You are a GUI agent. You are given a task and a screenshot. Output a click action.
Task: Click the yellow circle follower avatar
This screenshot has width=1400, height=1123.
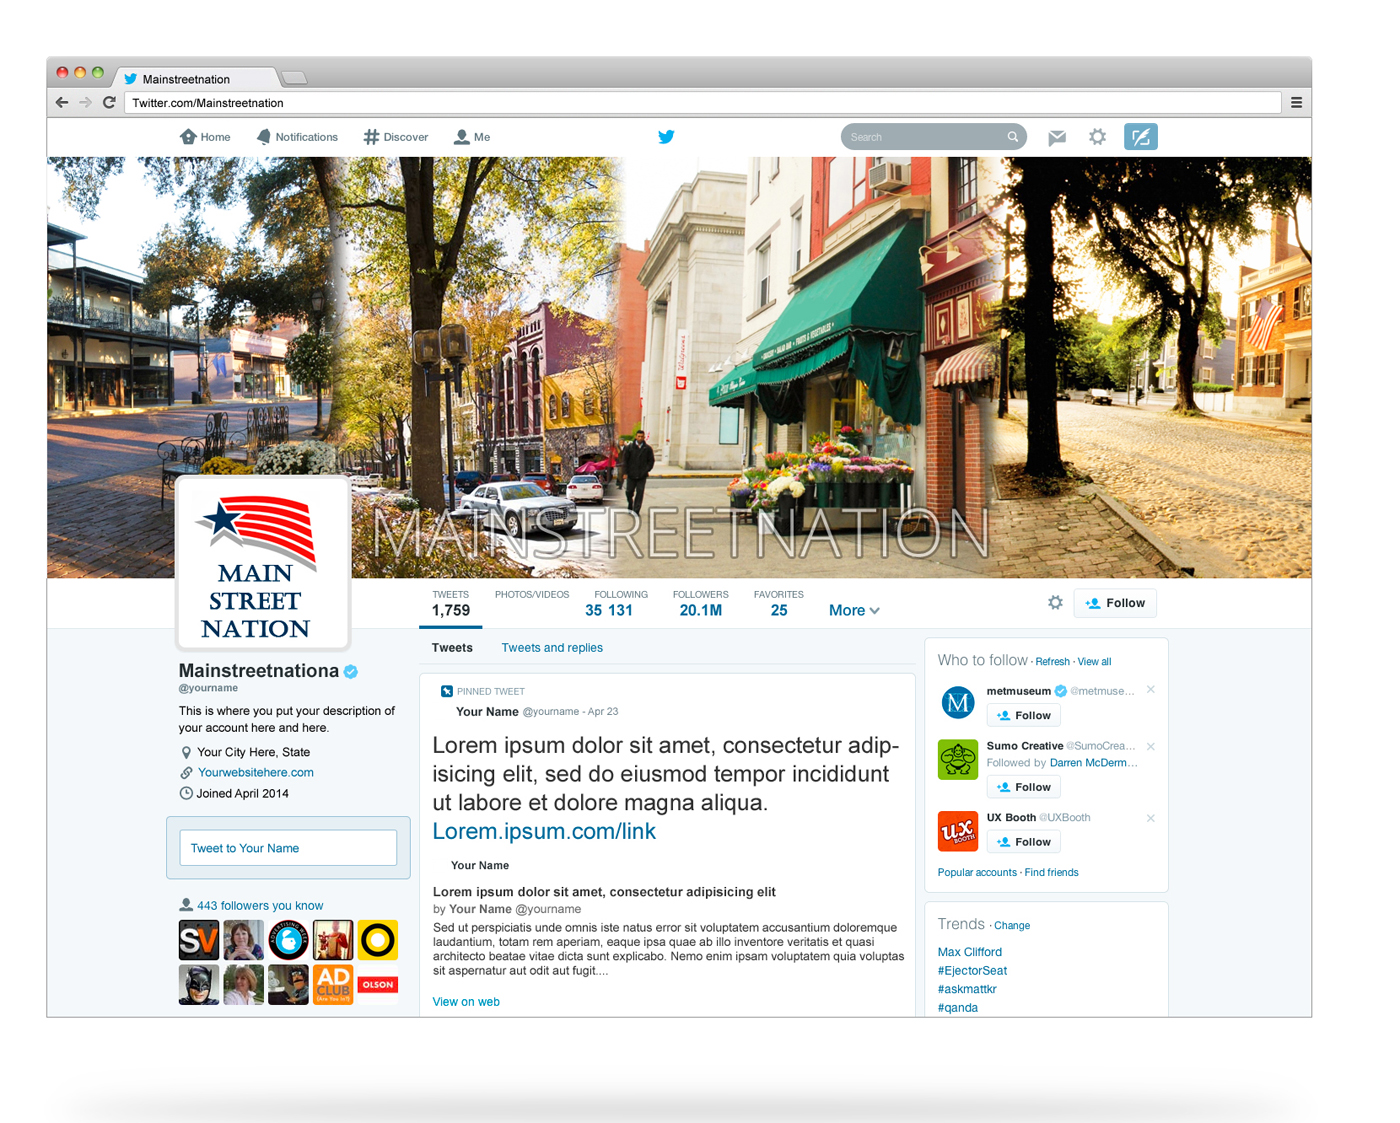coord(378,940)
